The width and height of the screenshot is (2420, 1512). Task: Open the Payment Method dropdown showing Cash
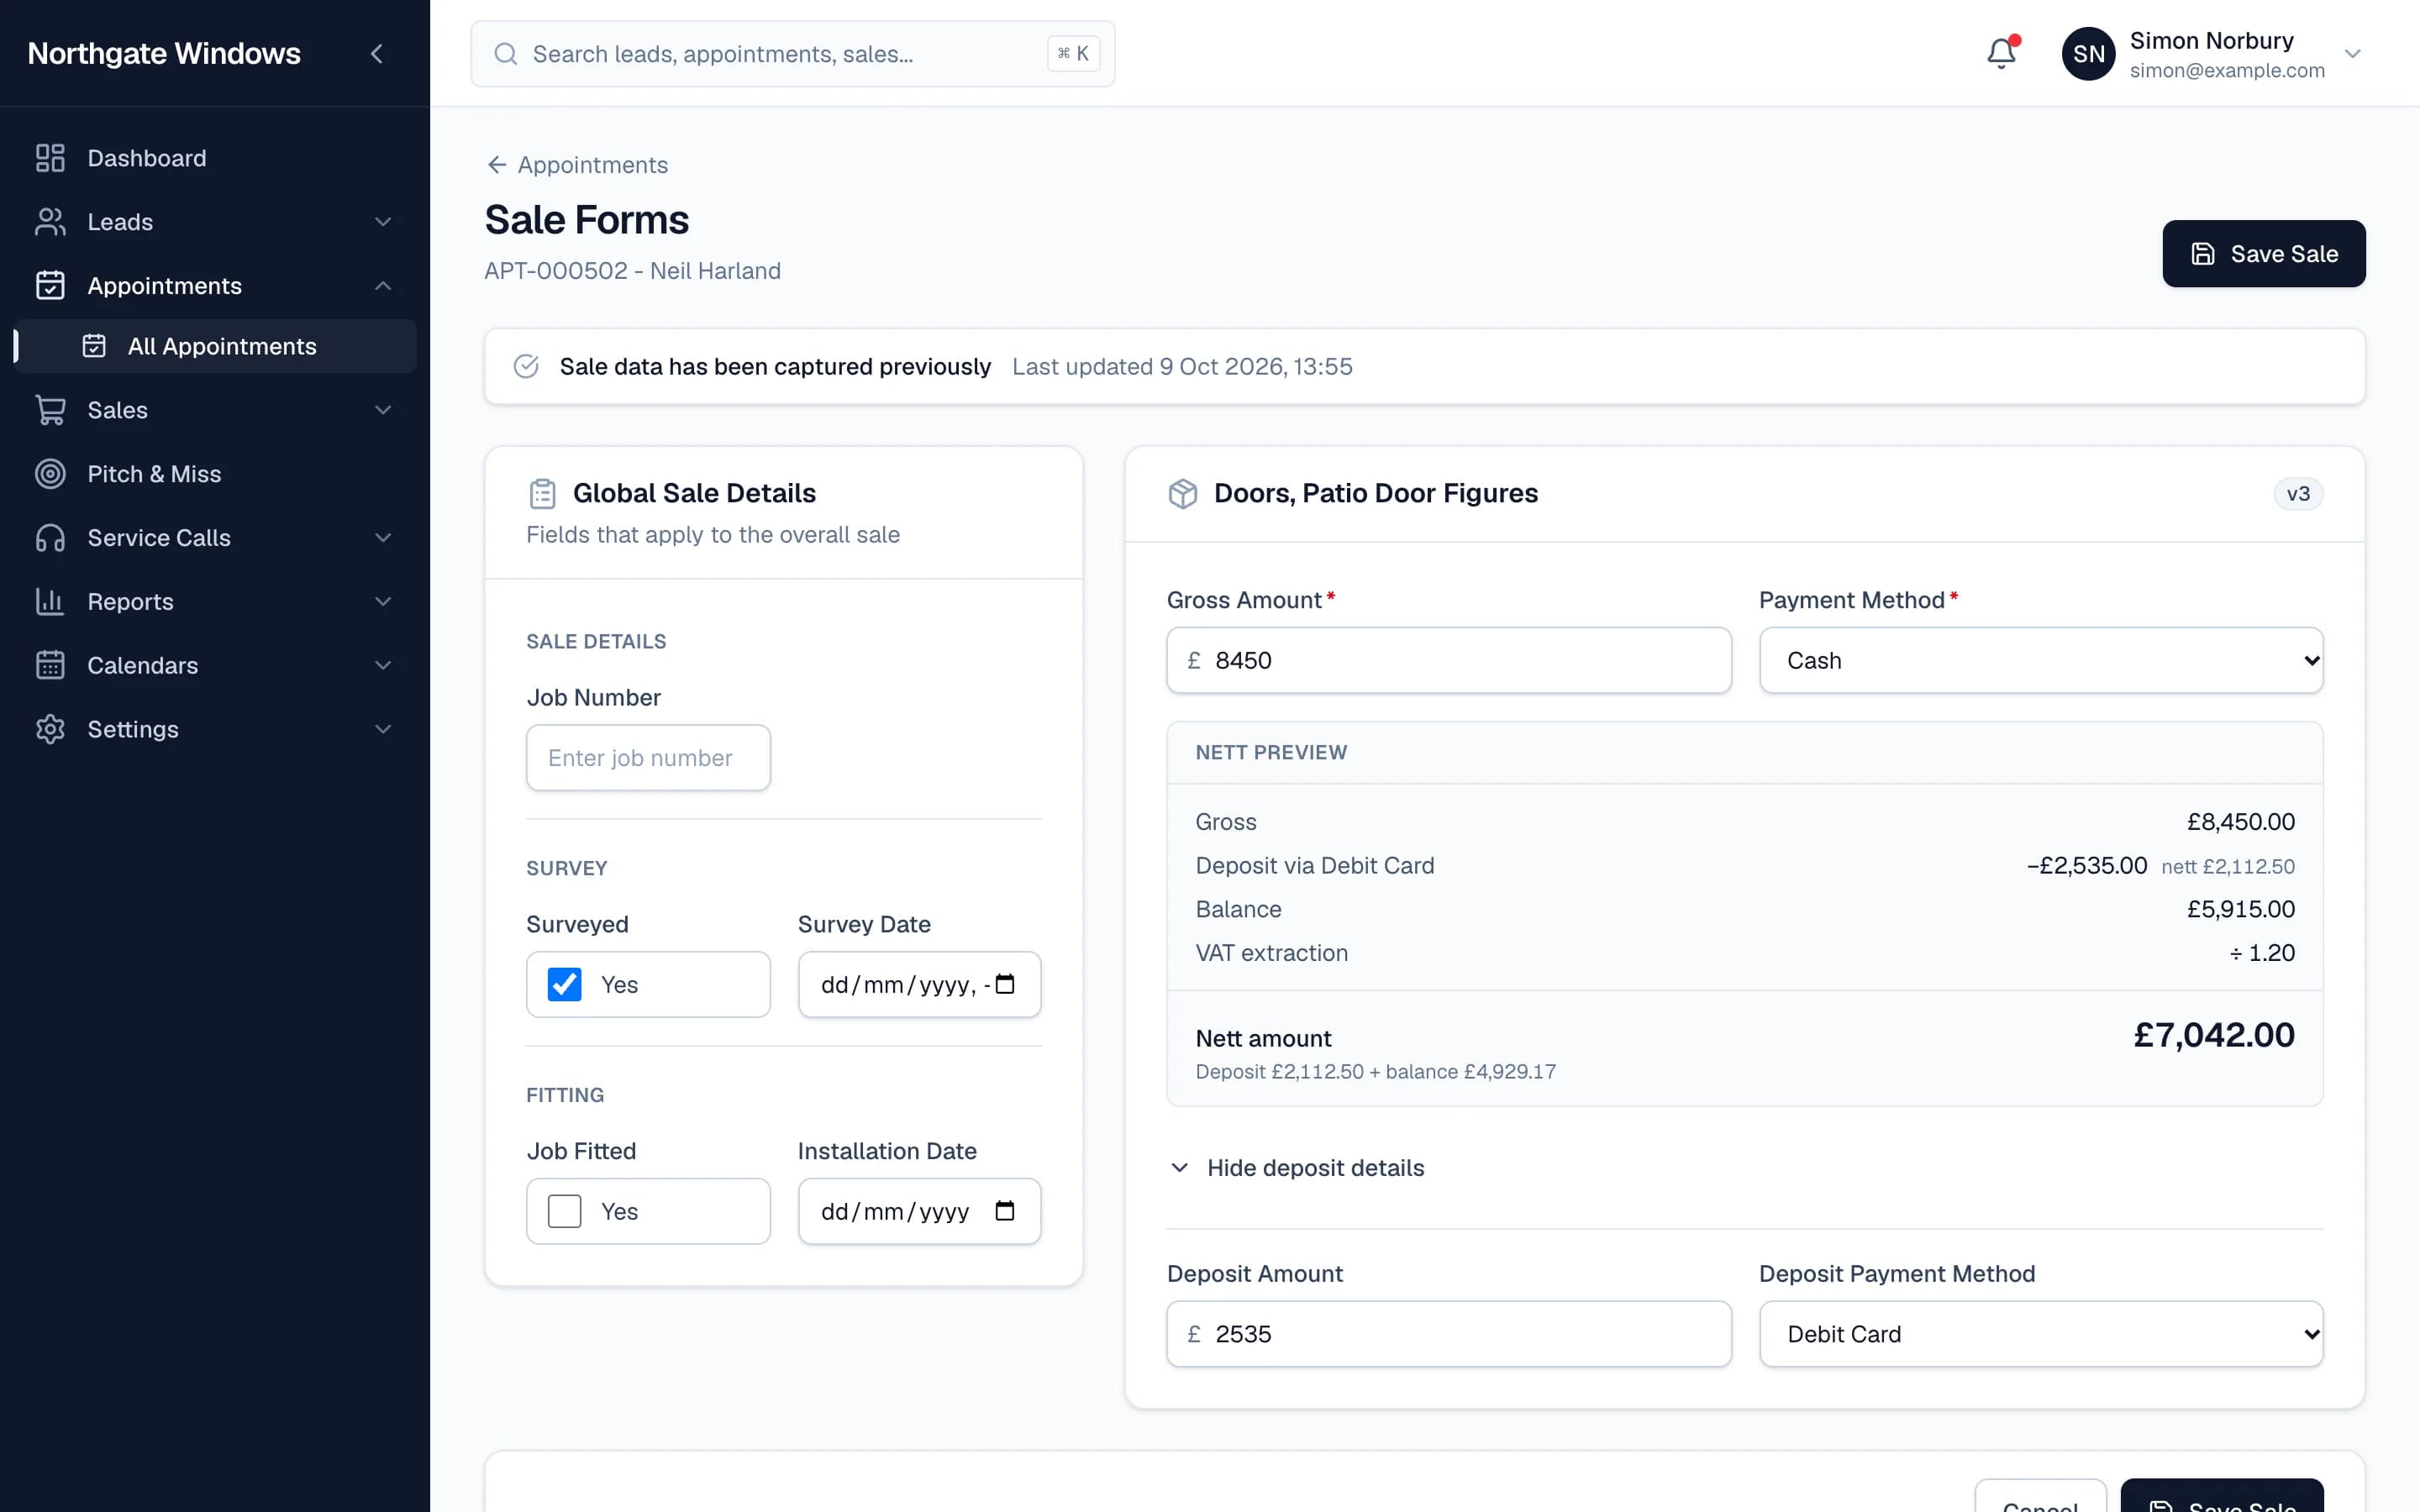[x=2041, y=660]
